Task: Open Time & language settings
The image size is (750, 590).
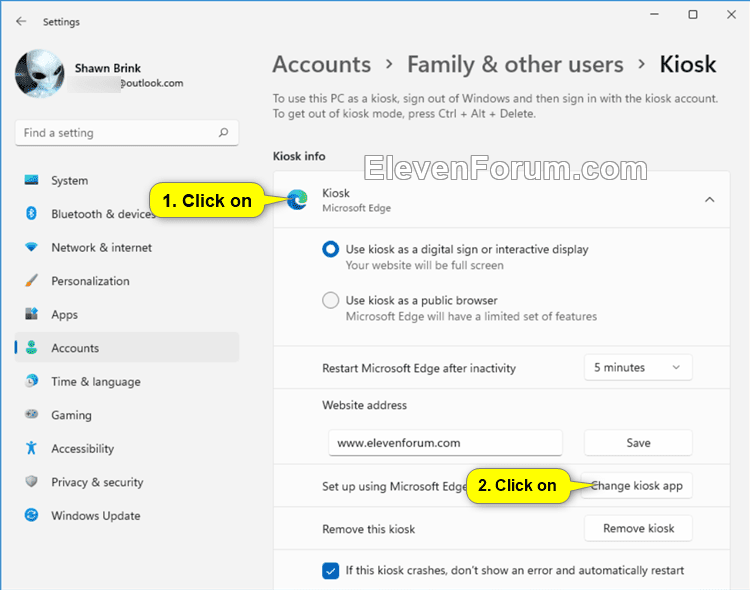Action: tap(127, 381)
